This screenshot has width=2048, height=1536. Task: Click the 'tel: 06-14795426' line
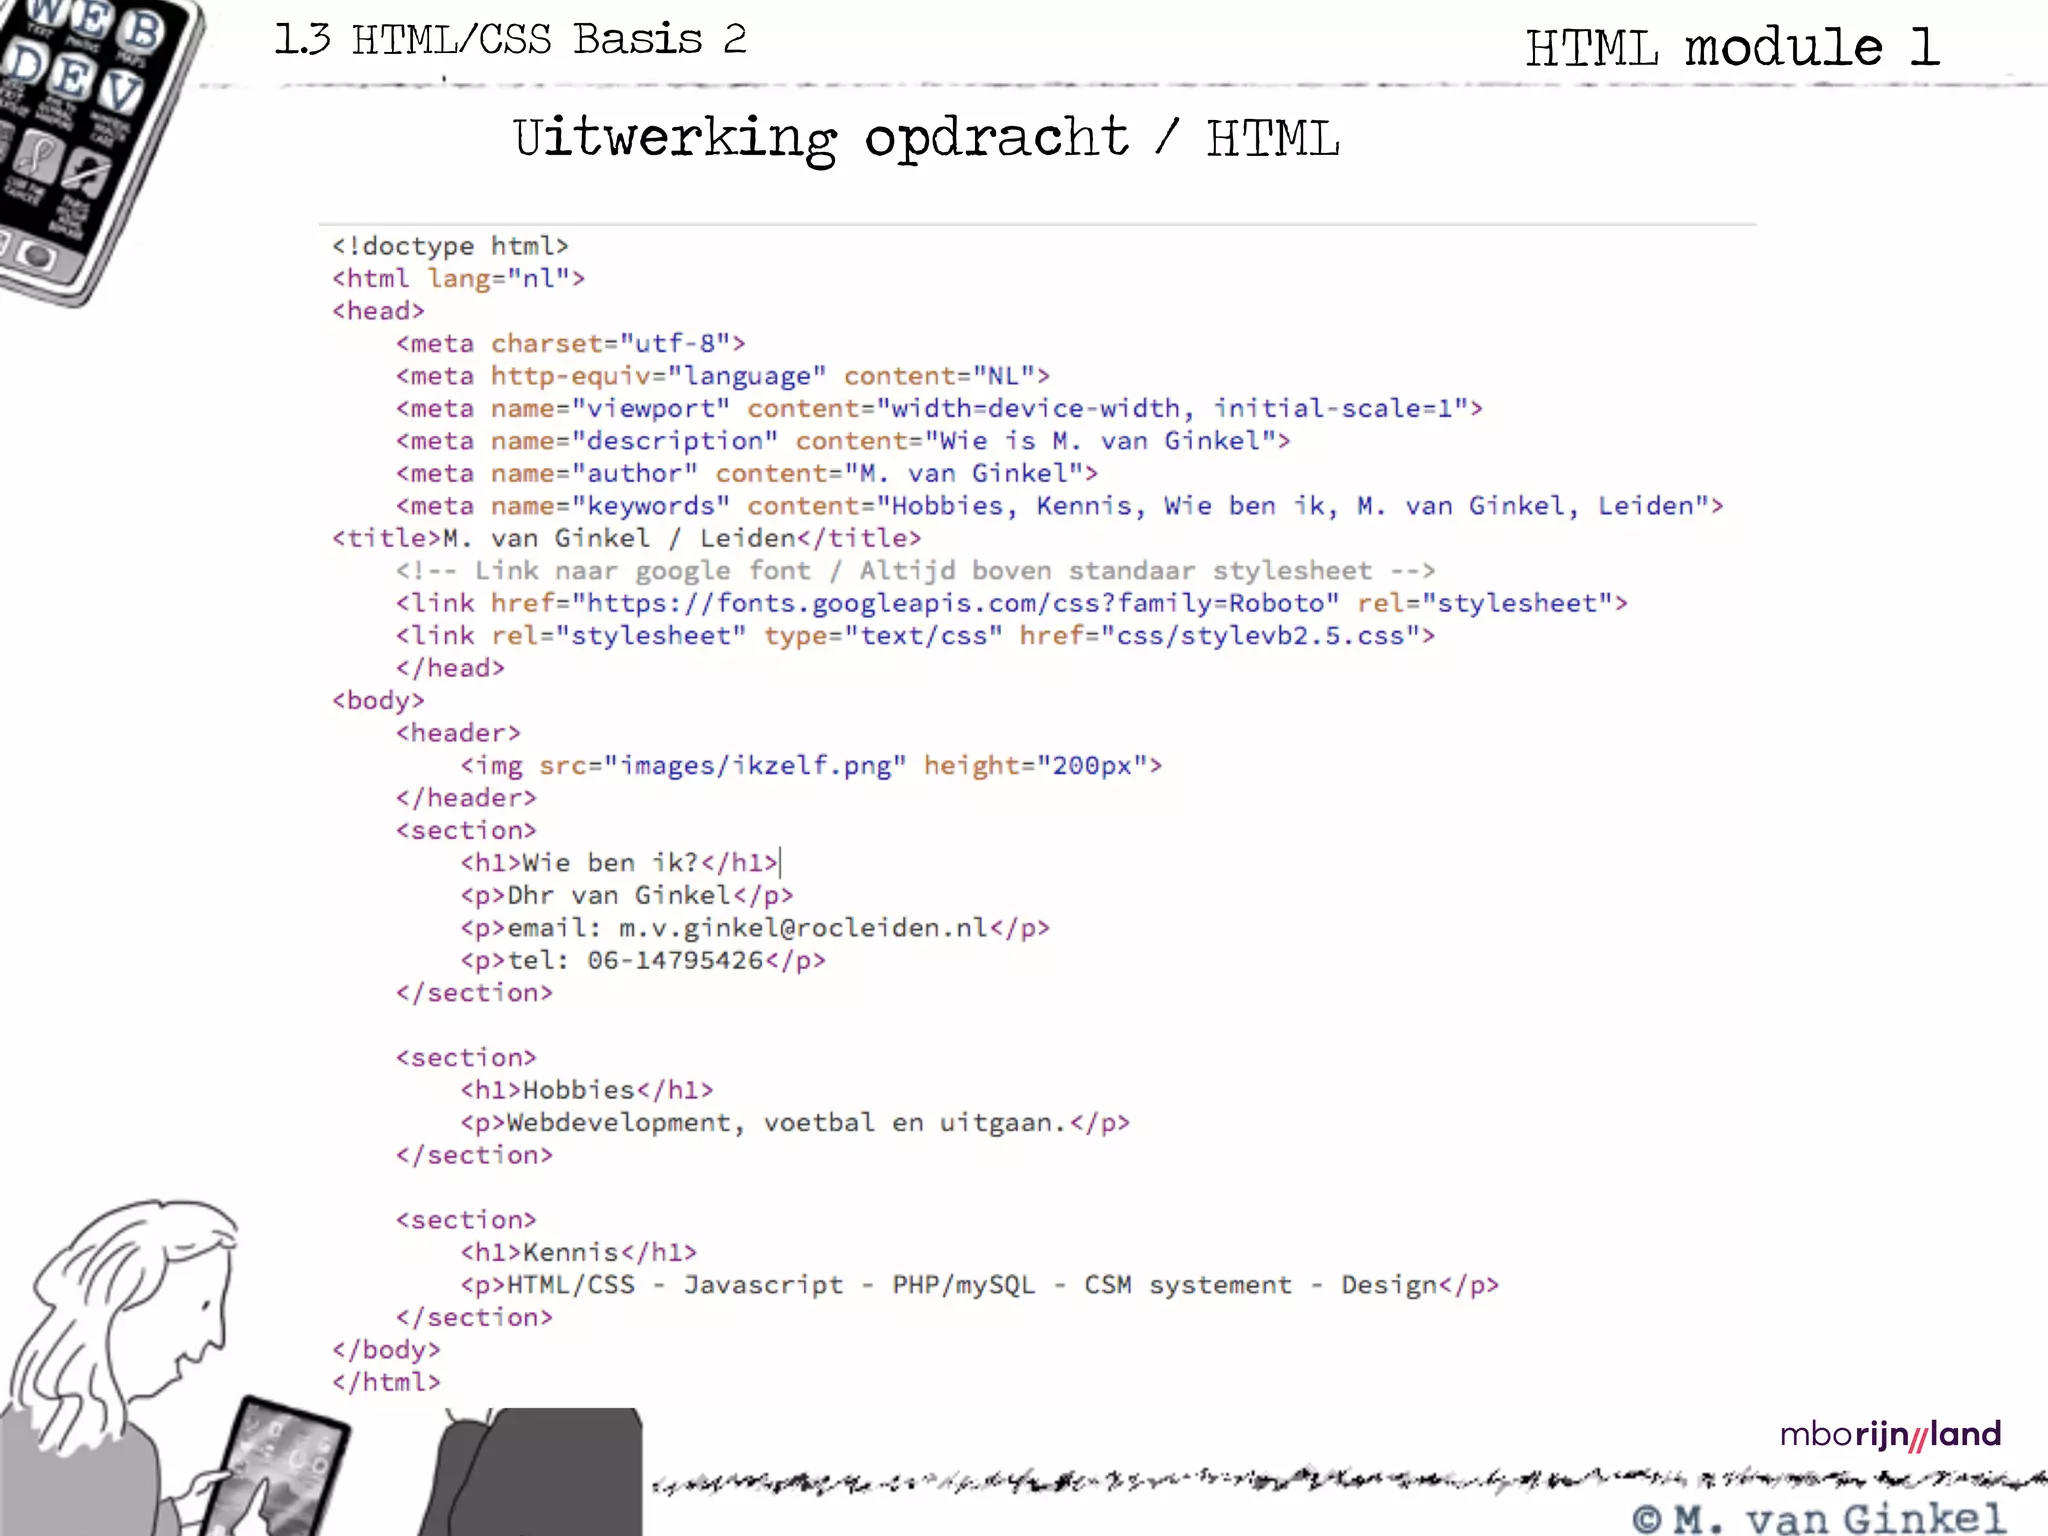click(x=643, y=960)
